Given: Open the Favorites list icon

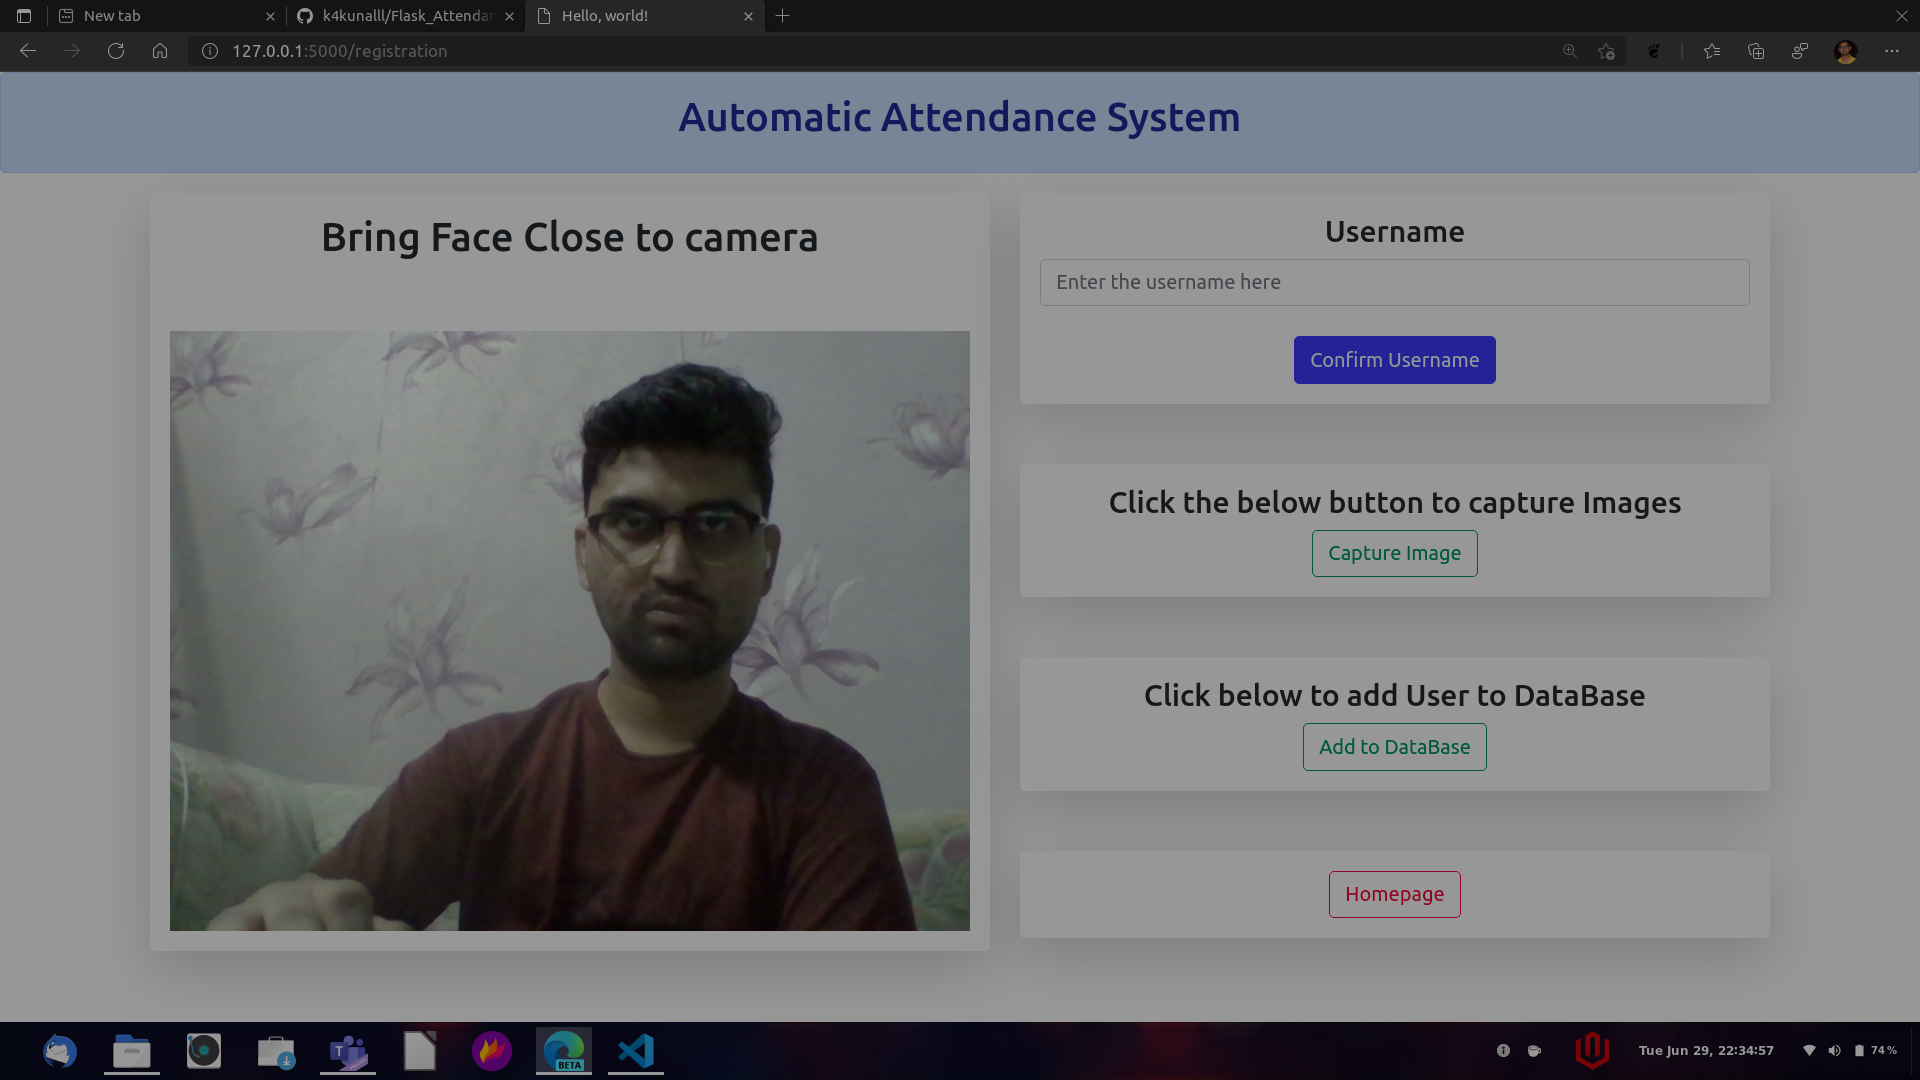Looking at the screenshot, I should pyautogui.click(x=1712, y=51).
